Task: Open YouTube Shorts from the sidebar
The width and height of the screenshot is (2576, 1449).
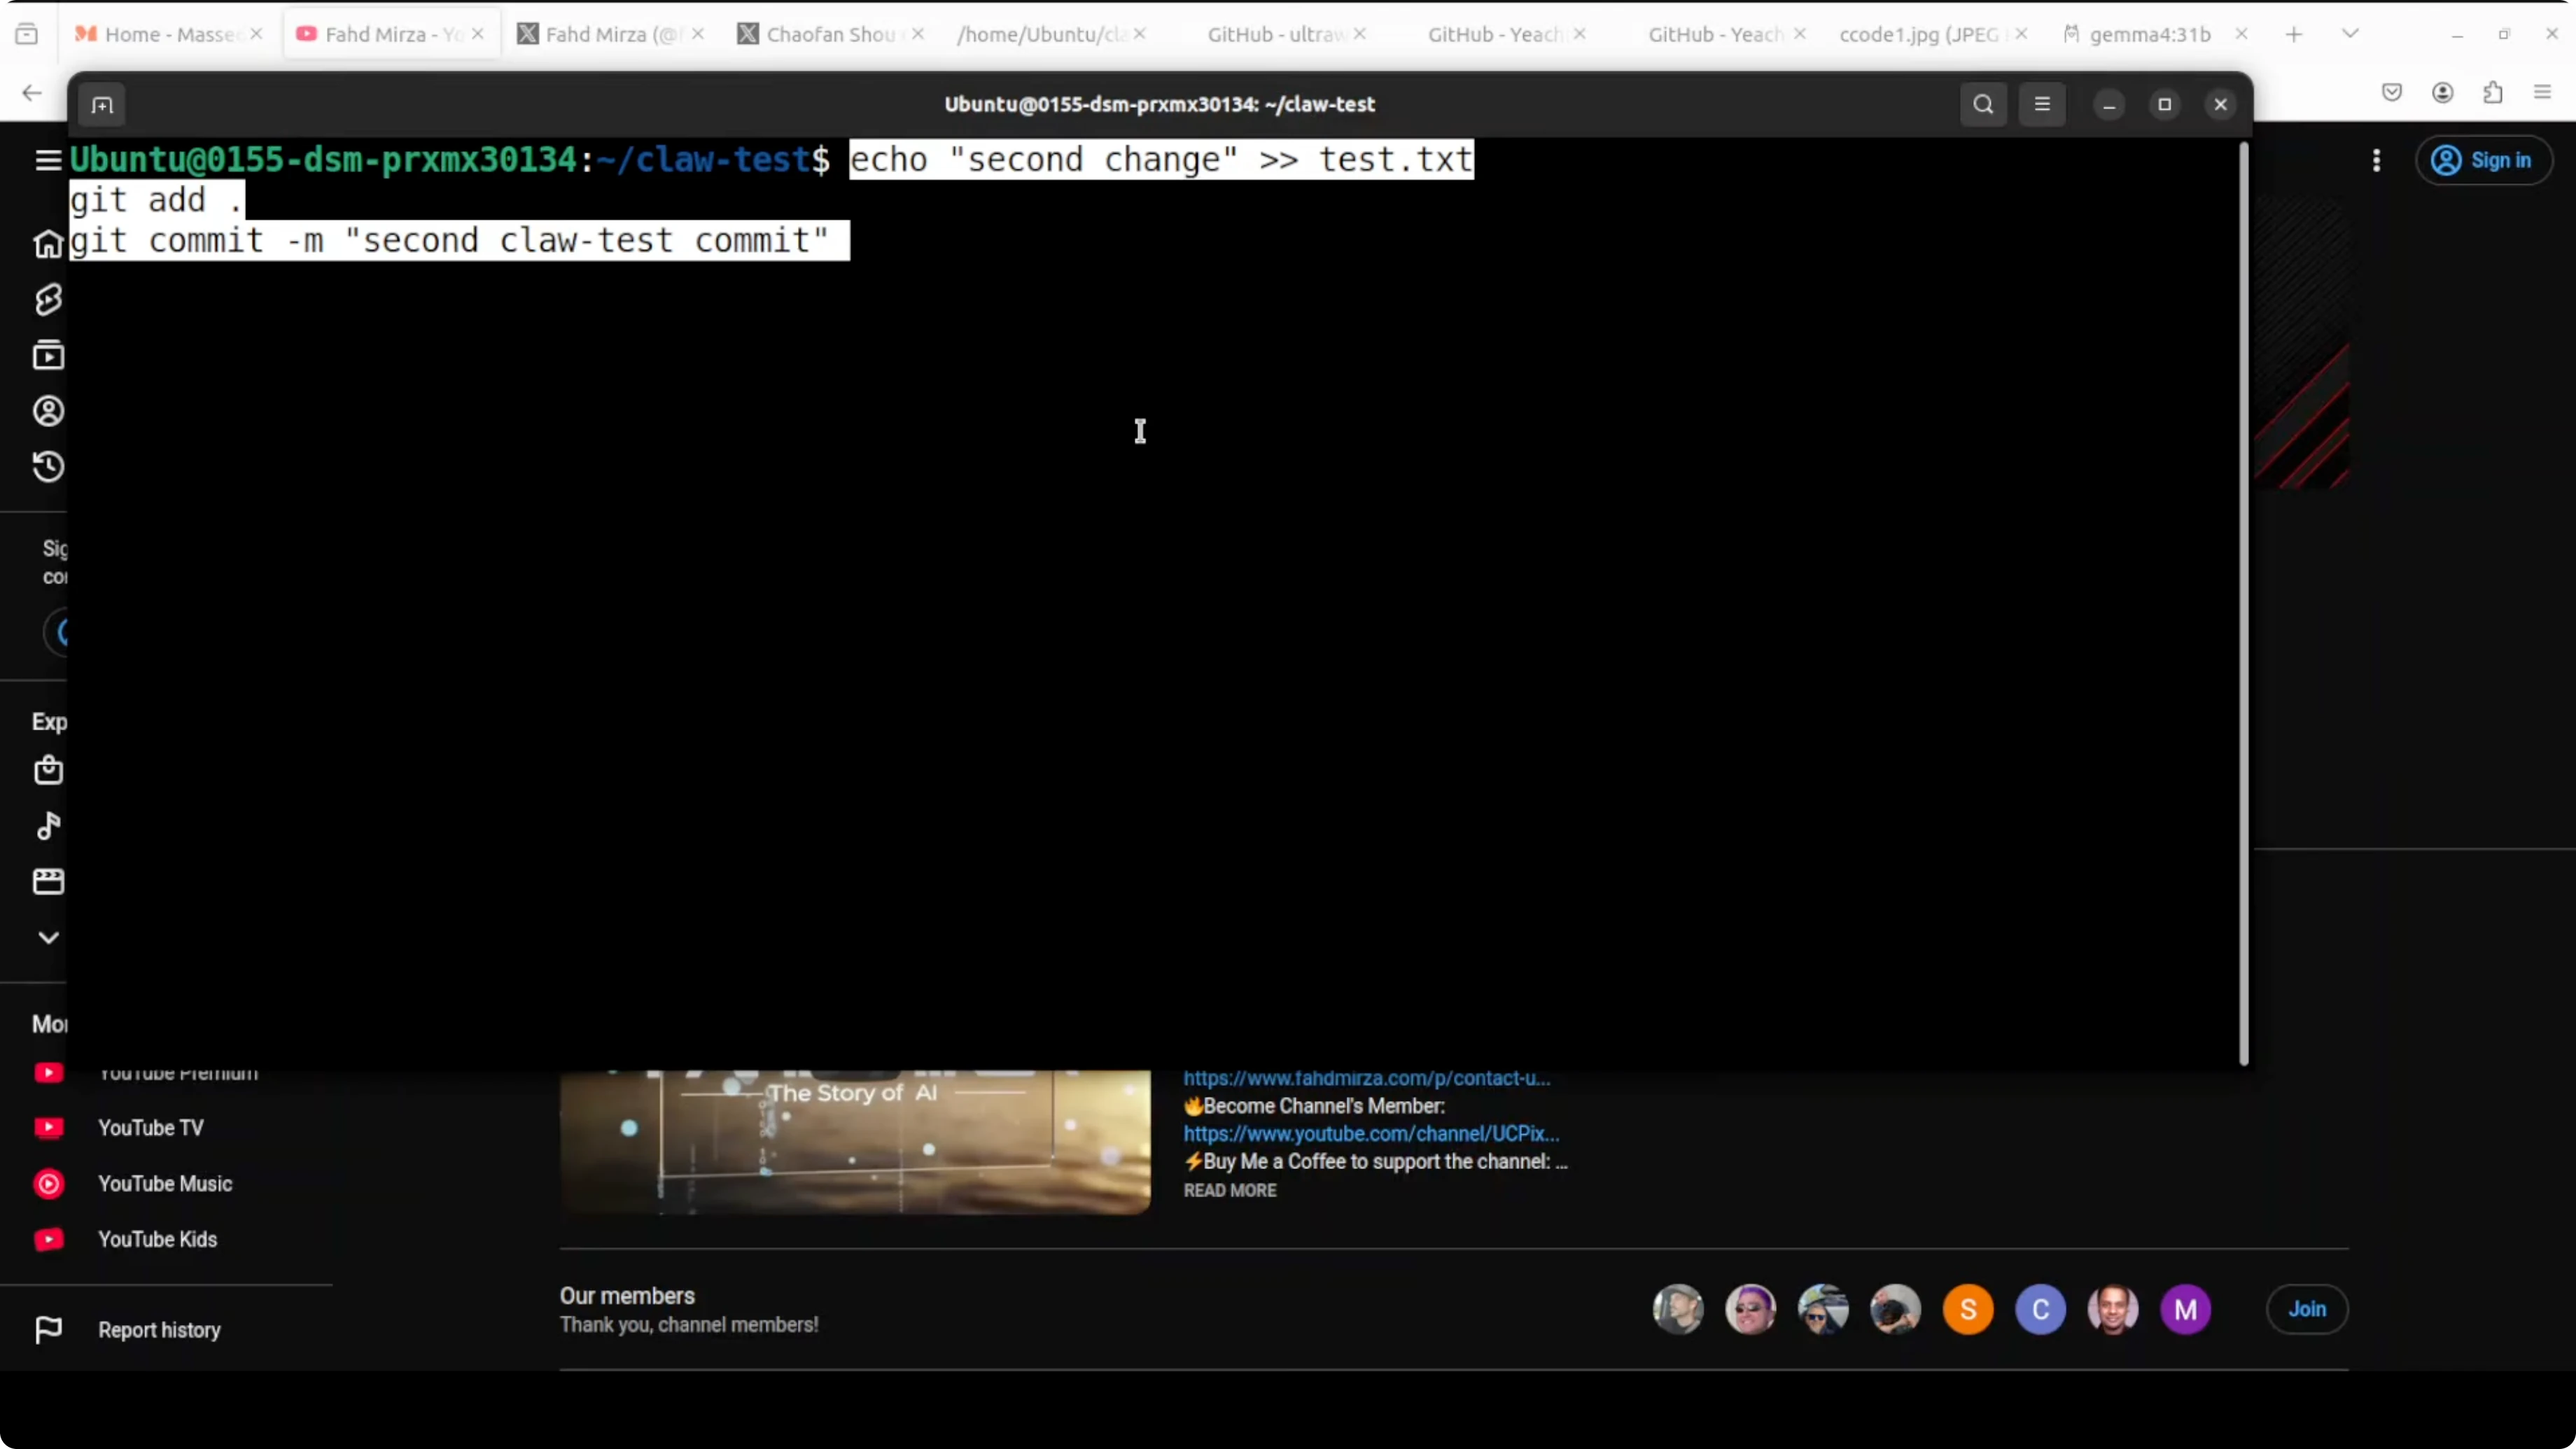Action: [48, 299]
